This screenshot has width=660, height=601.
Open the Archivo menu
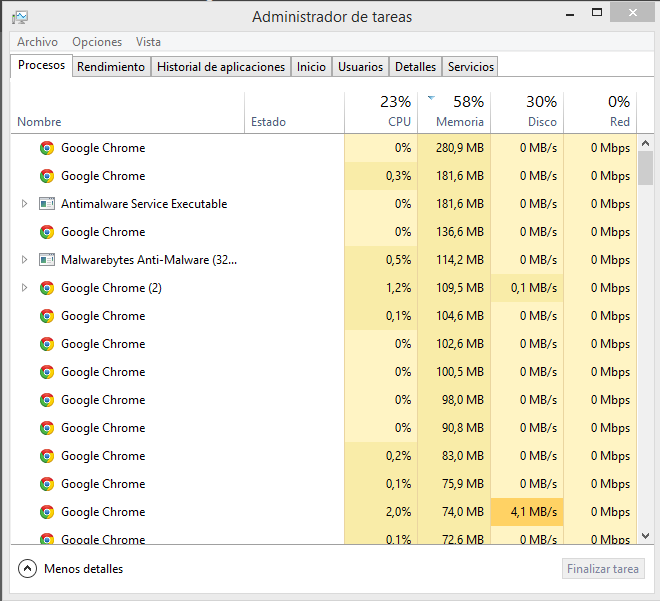37,42
